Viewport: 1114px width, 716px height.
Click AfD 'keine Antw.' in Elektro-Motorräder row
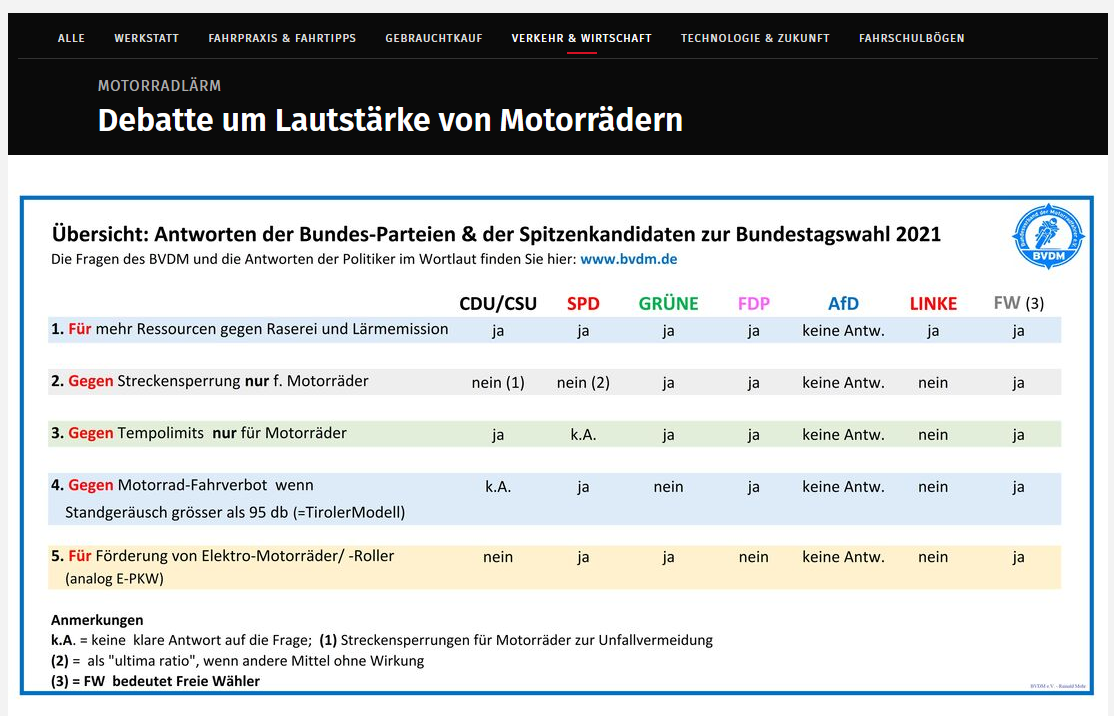tap(843, 558)
